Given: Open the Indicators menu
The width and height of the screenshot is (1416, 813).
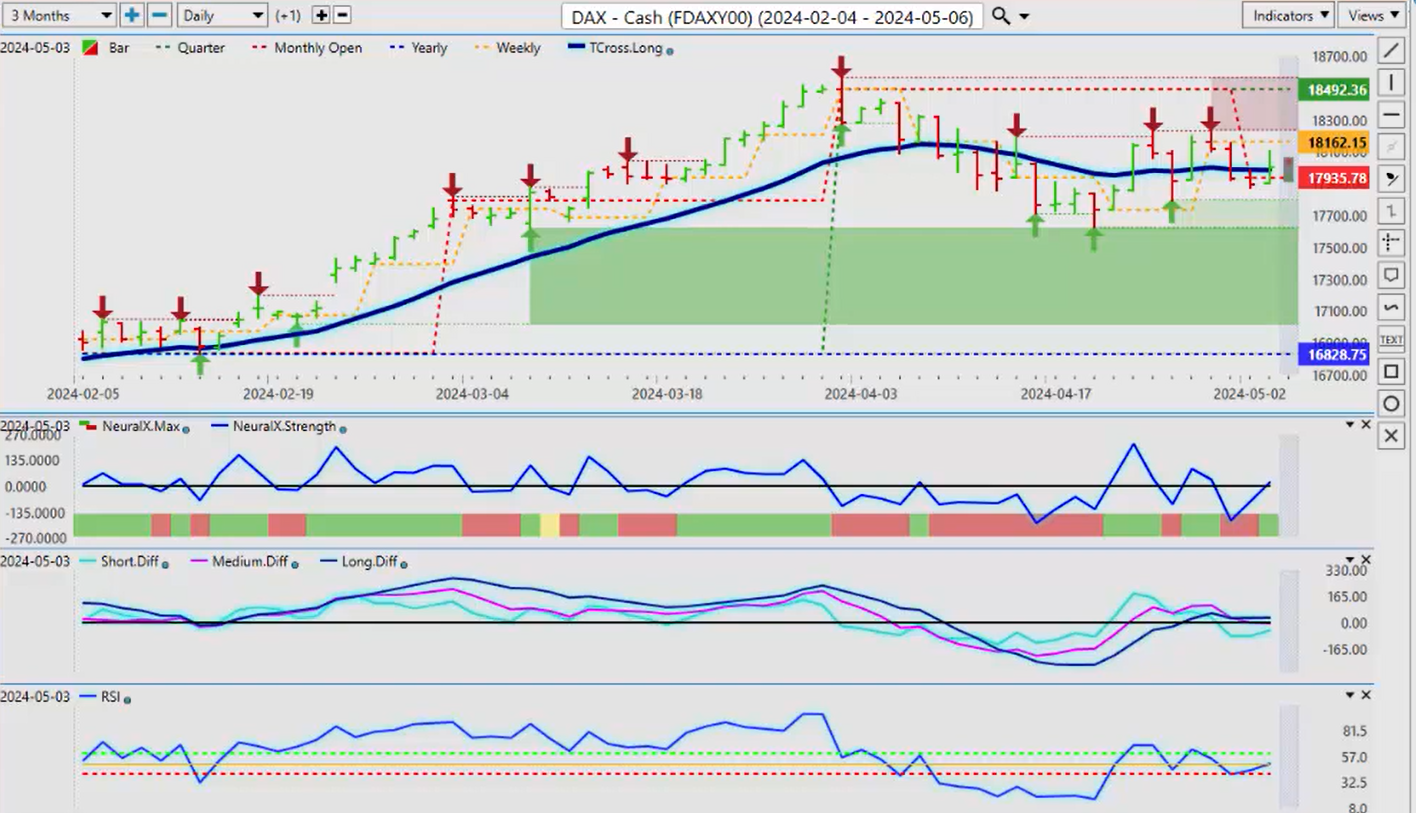Looking at the screenshot, I should click(x=1288, y=15).
